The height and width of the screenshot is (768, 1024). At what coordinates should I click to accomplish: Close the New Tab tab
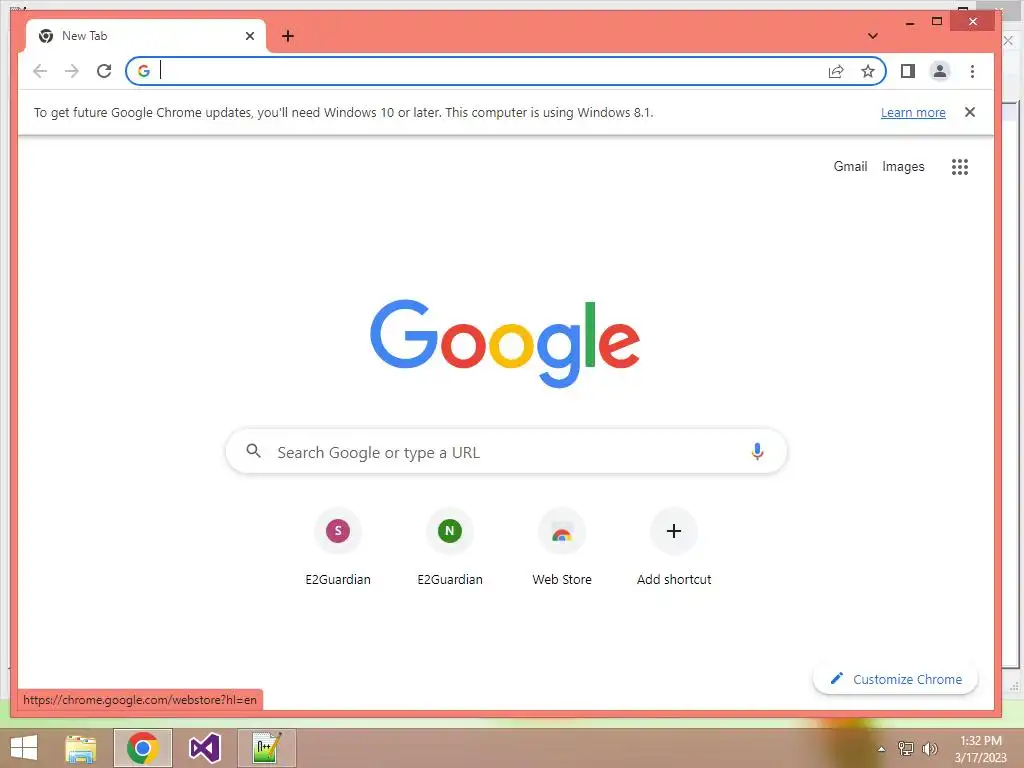coord(249,36)
